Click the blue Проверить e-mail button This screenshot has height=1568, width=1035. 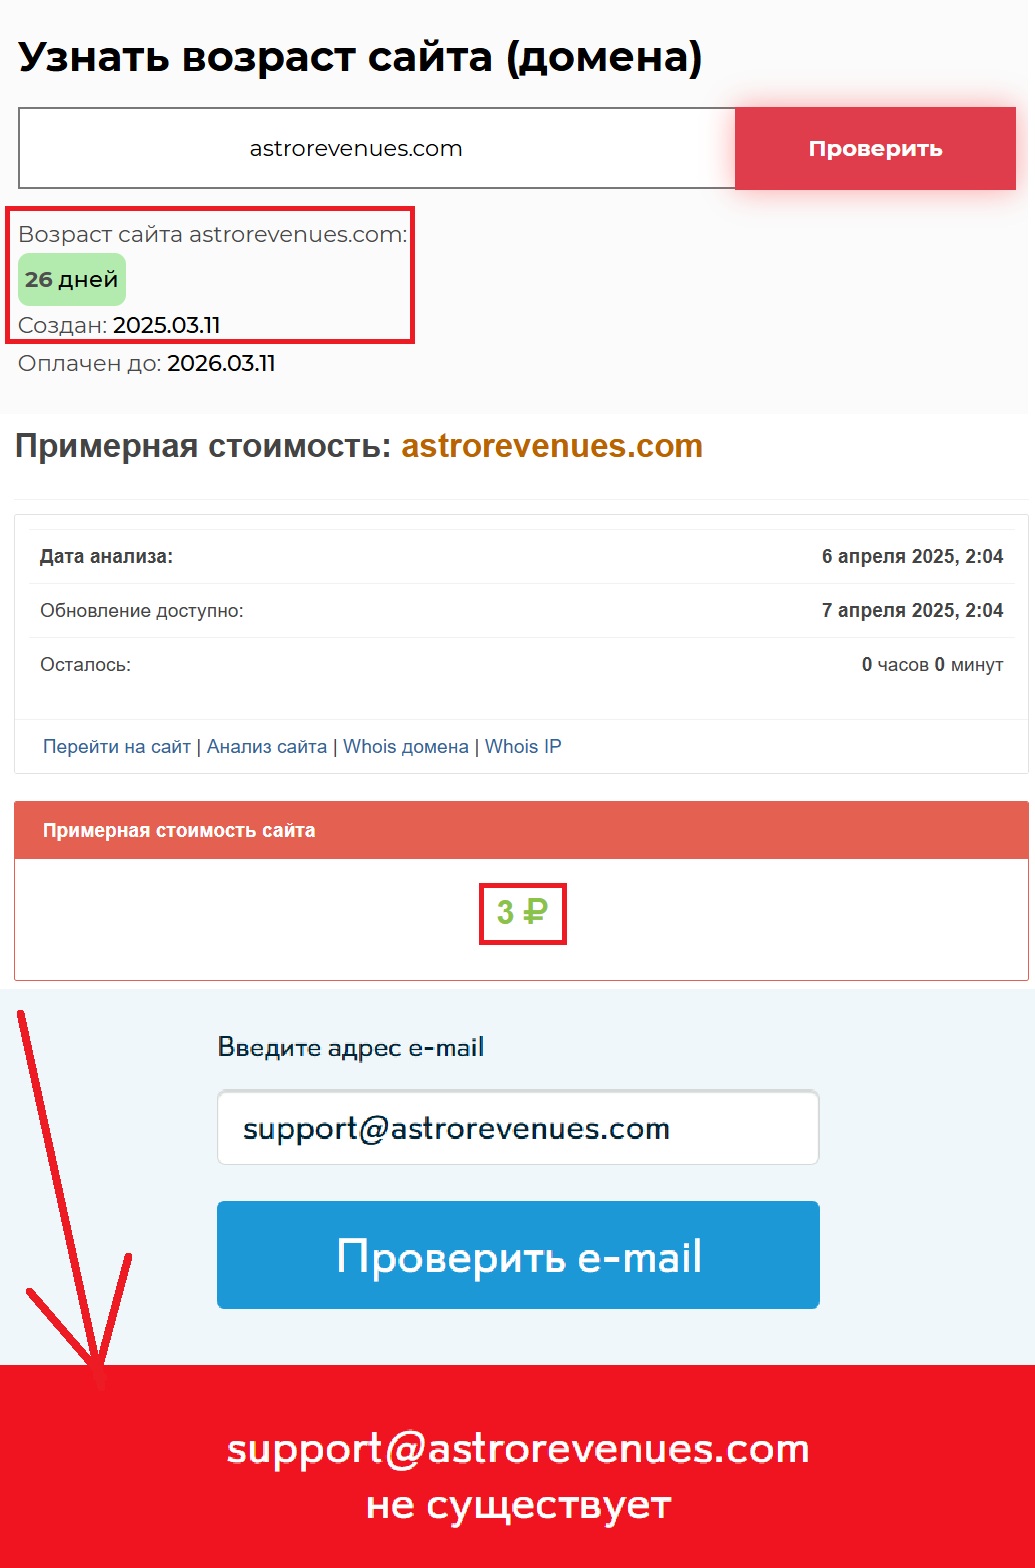(x=518, y=1255)
